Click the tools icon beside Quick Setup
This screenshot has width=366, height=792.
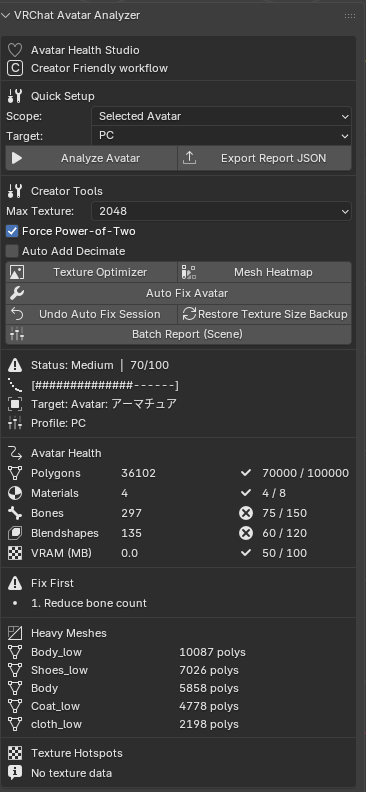click(16, 96)
